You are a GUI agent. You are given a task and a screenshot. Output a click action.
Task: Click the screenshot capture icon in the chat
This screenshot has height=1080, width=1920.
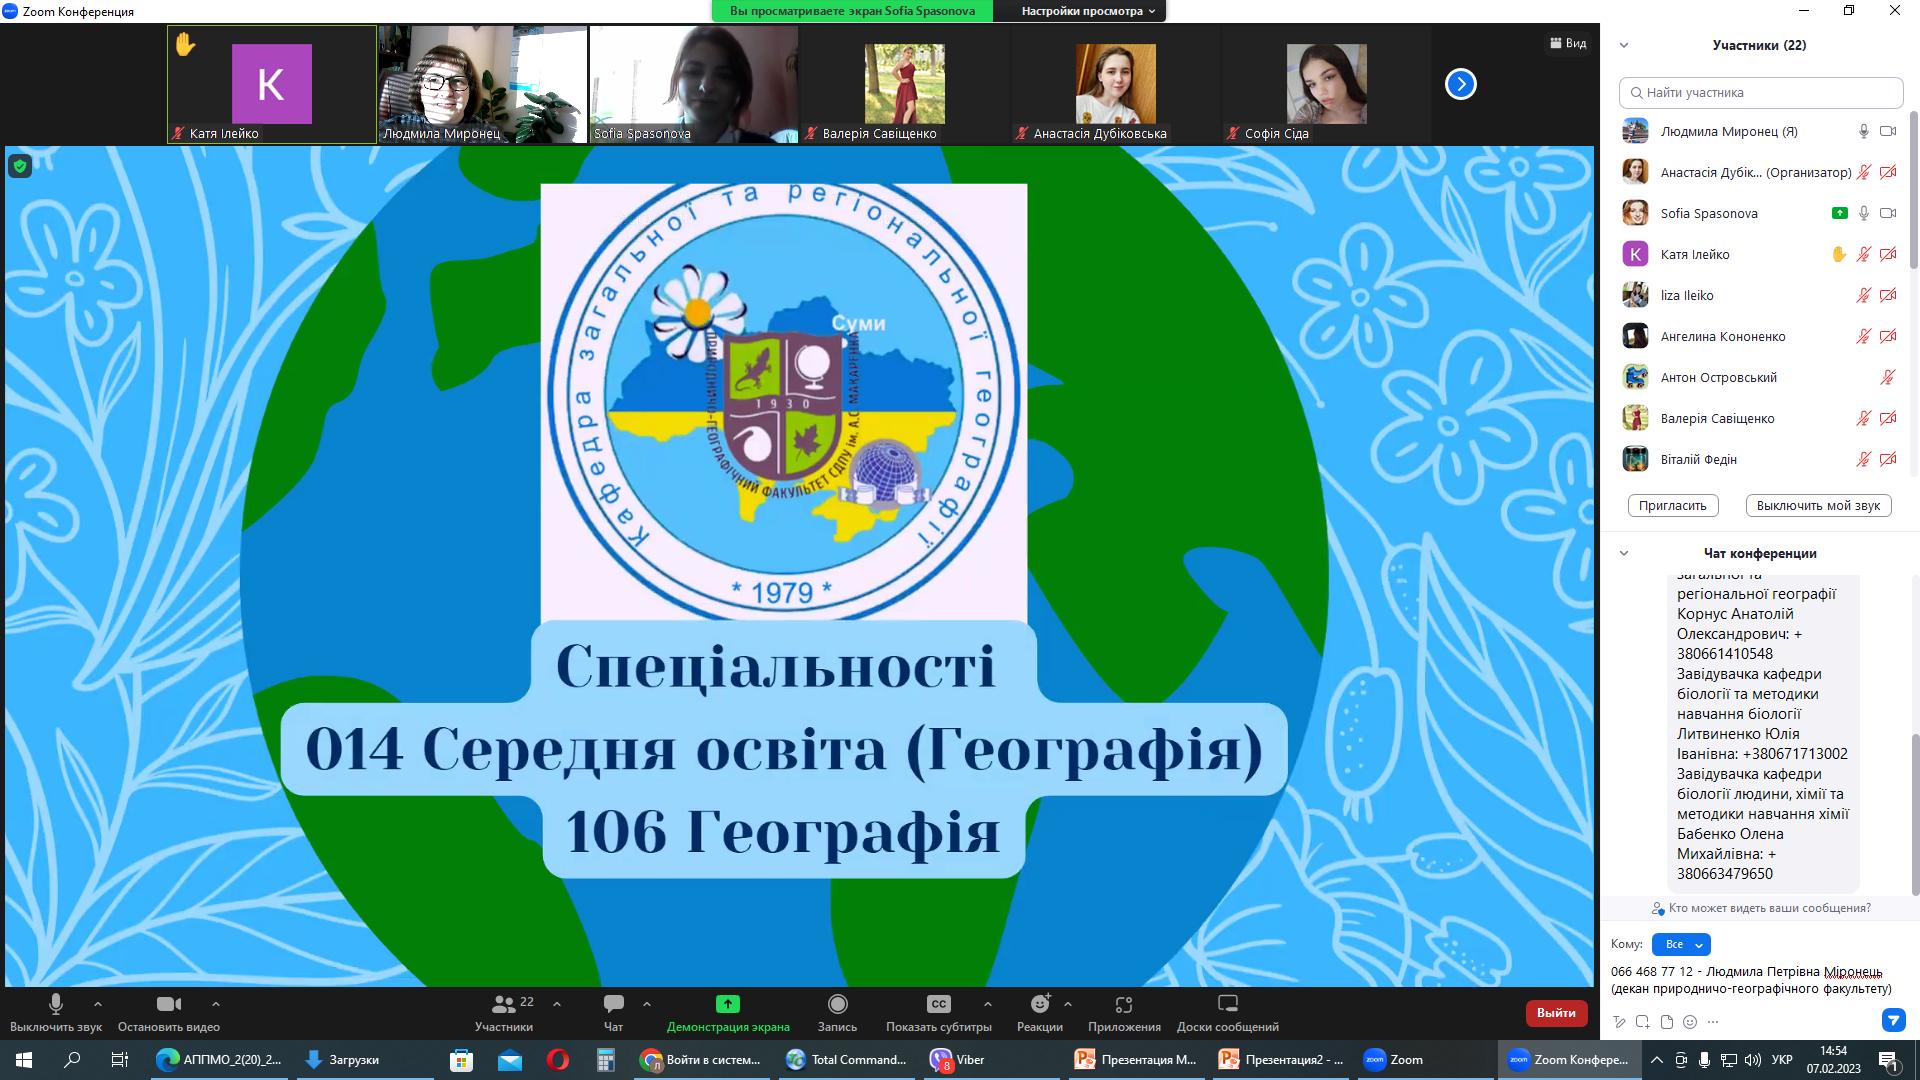(1642, 1022)
